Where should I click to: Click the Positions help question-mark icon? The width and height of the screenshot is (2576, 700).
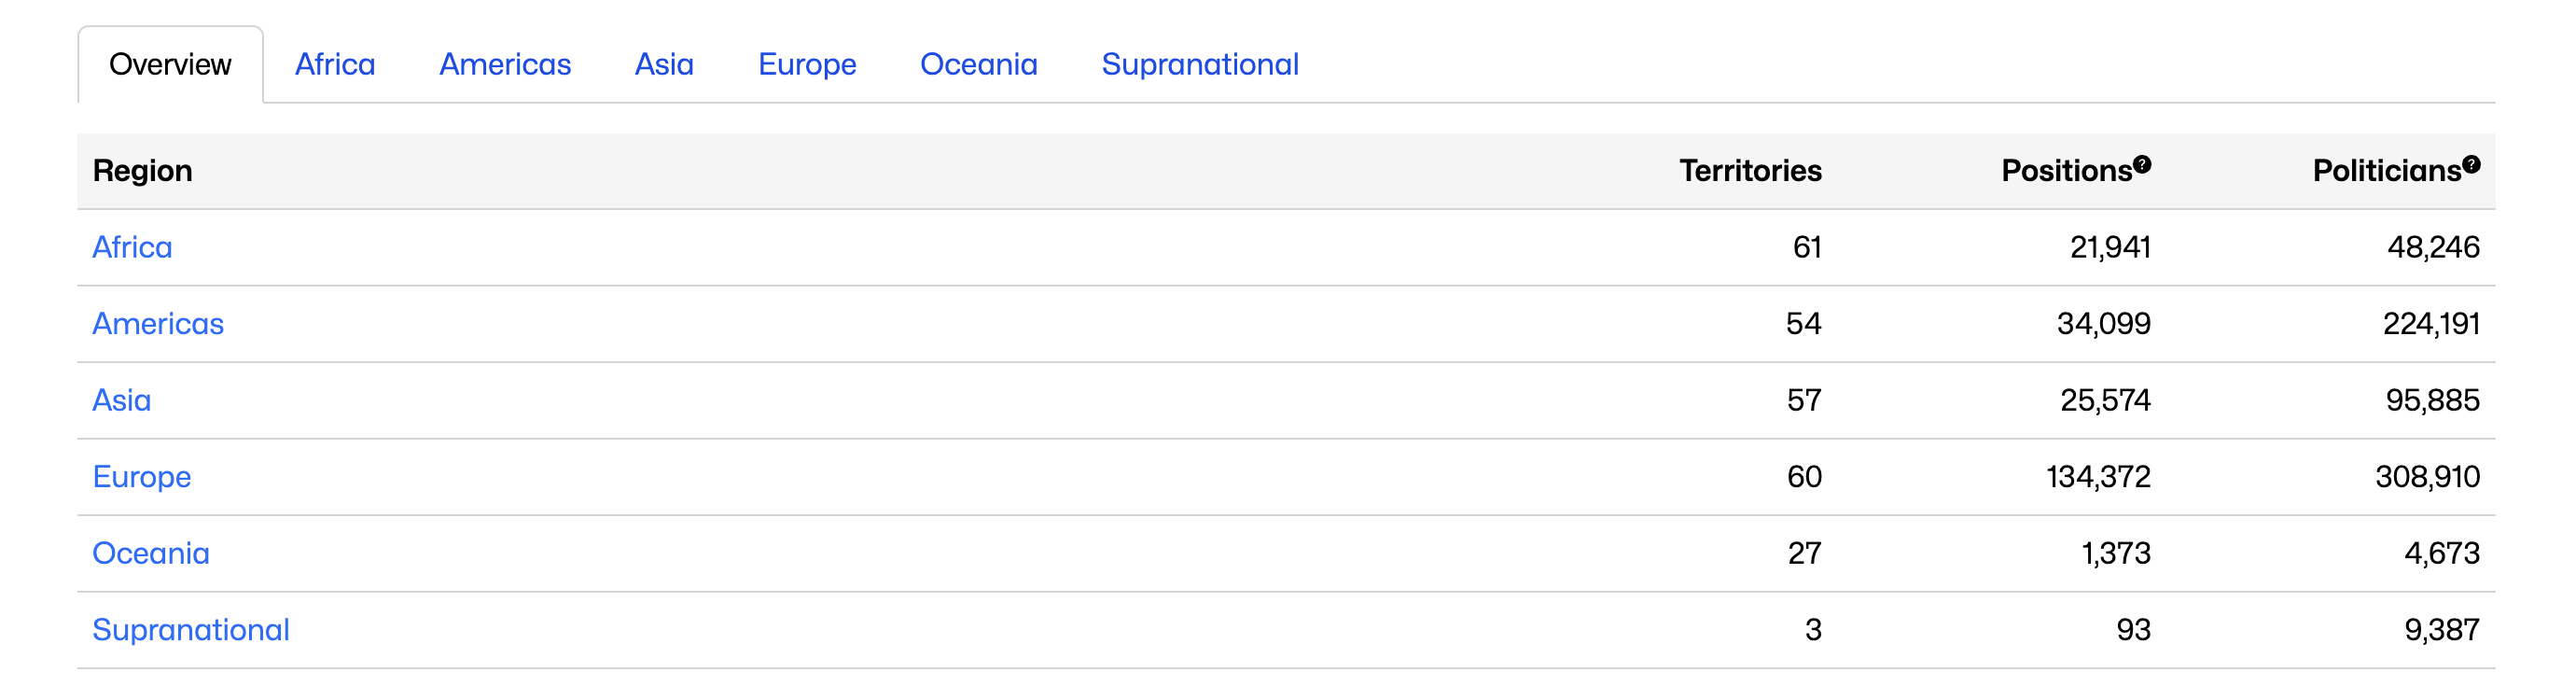2142,165
